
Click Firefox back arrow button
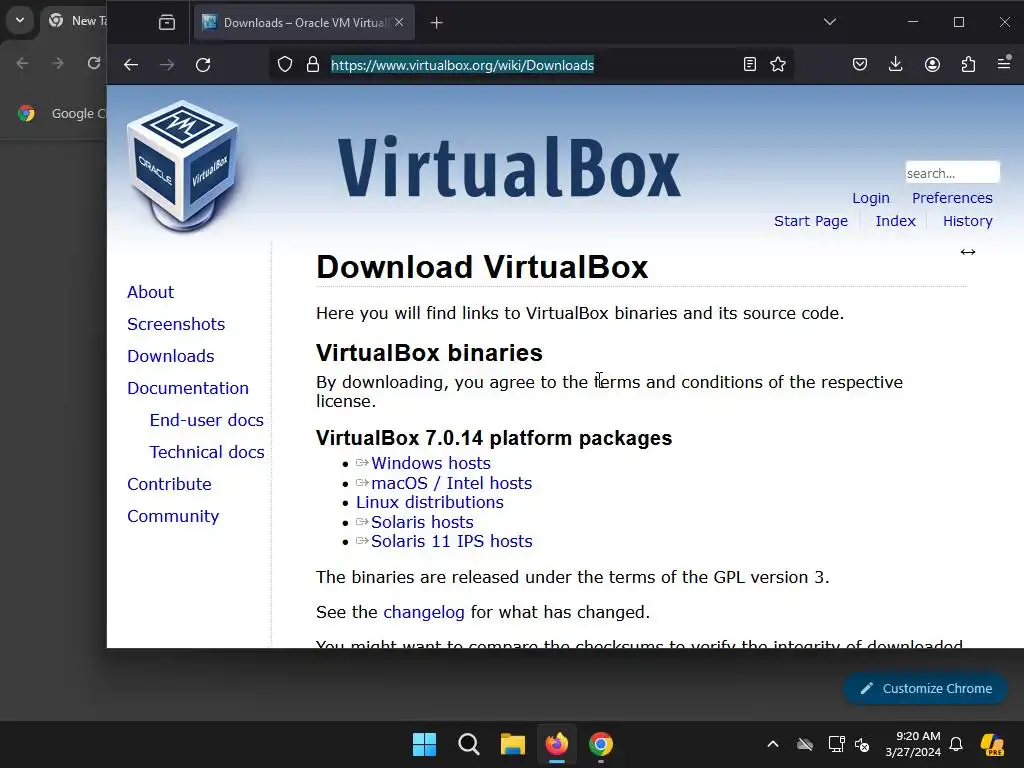131,65
